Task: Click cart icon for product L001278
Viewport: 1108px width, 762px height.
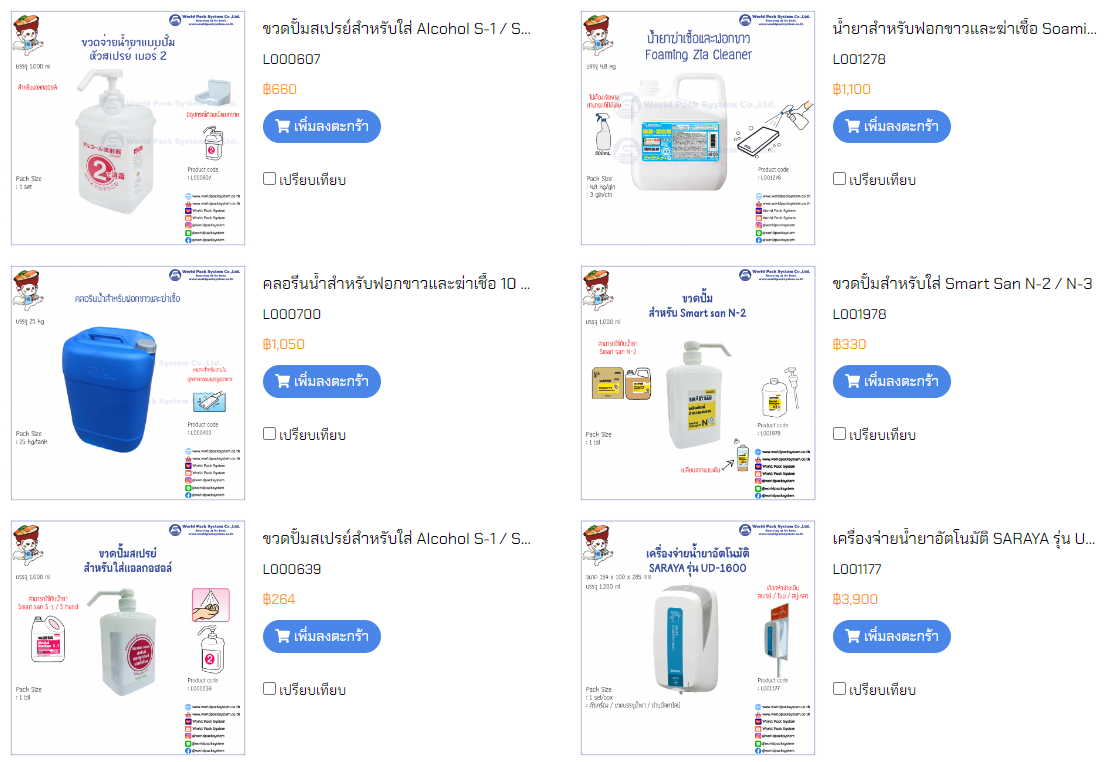Action: [x=853, y=127]
